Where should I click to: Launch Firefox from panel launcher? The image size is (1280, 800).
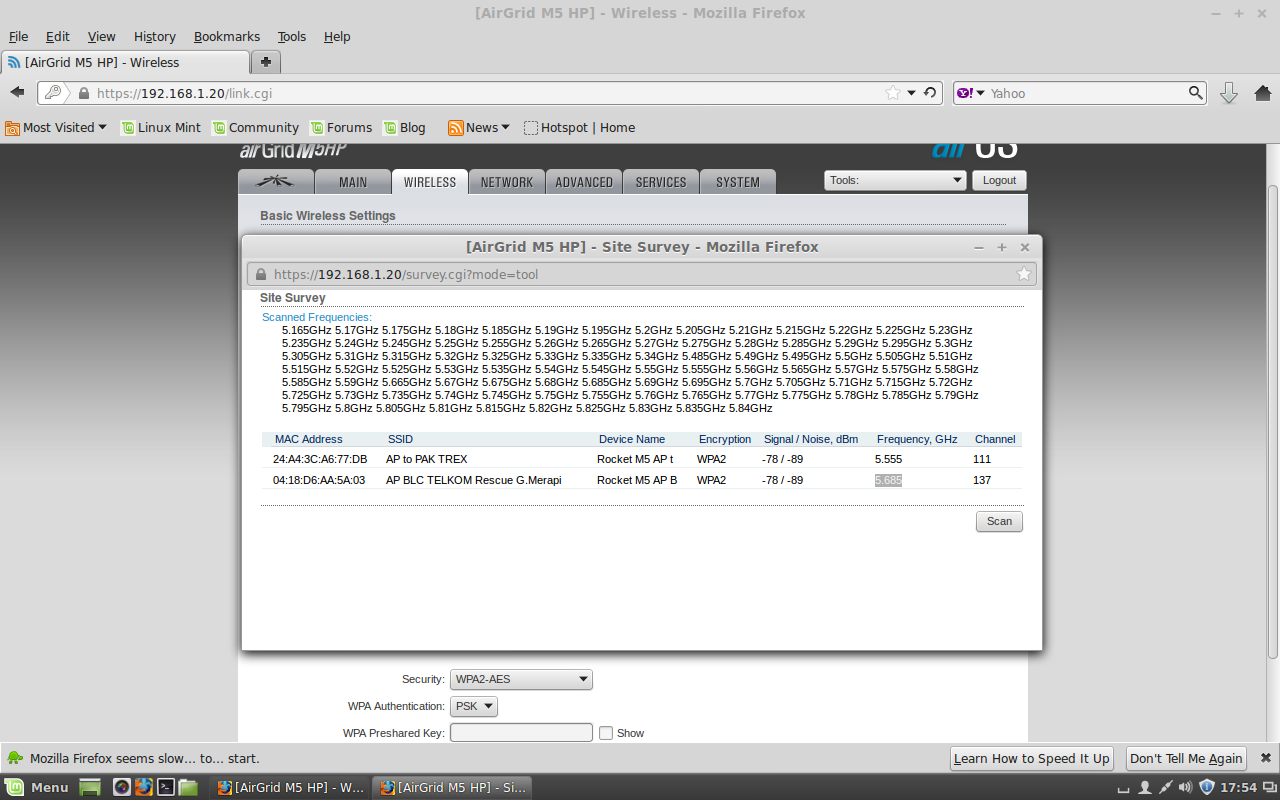[x=144, y=787]
